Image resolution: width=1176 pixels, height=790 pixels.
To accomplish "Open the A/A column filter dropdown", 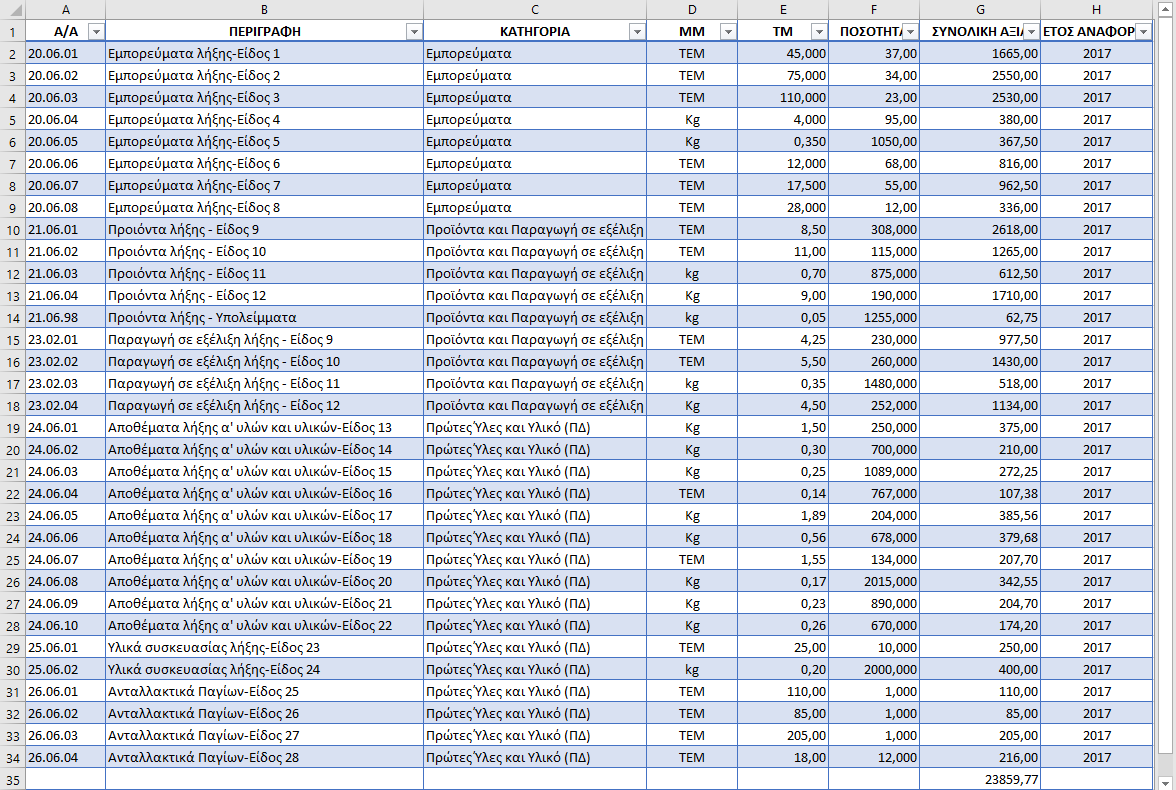I will 96,32.
